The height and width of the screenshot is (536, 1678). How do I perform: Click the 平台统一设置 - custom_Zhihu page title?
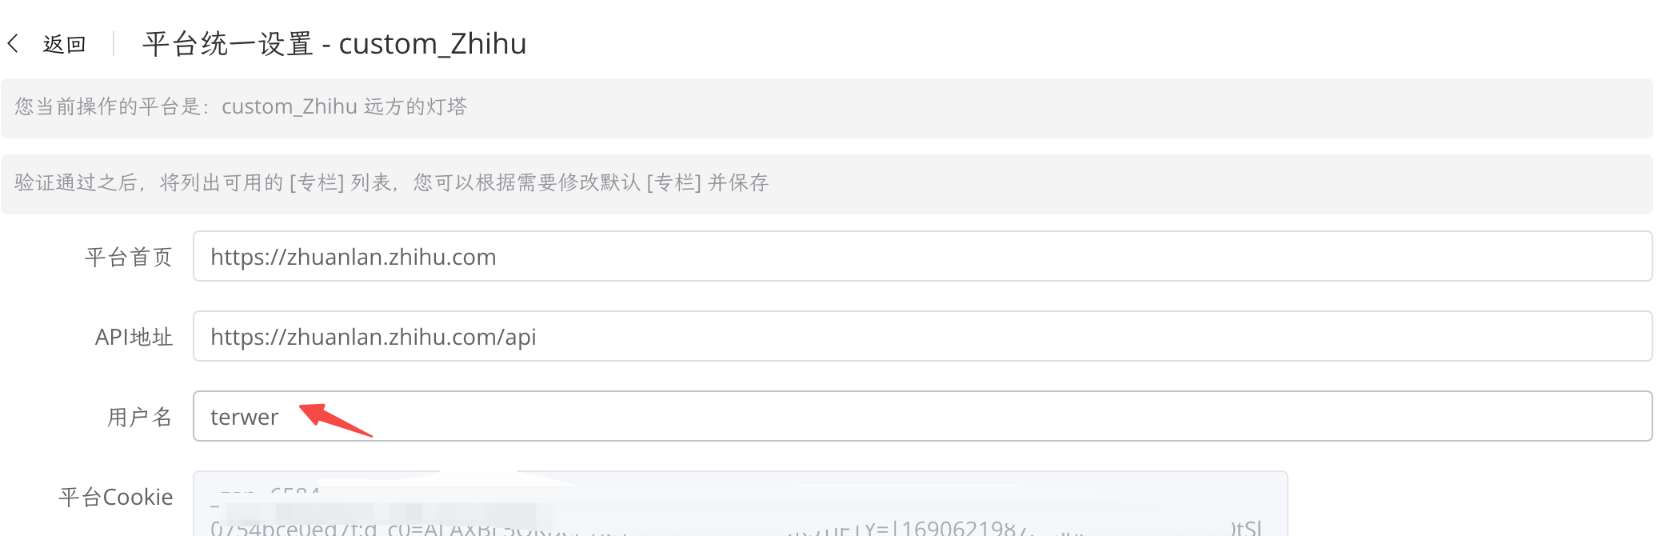pos(334,44)
